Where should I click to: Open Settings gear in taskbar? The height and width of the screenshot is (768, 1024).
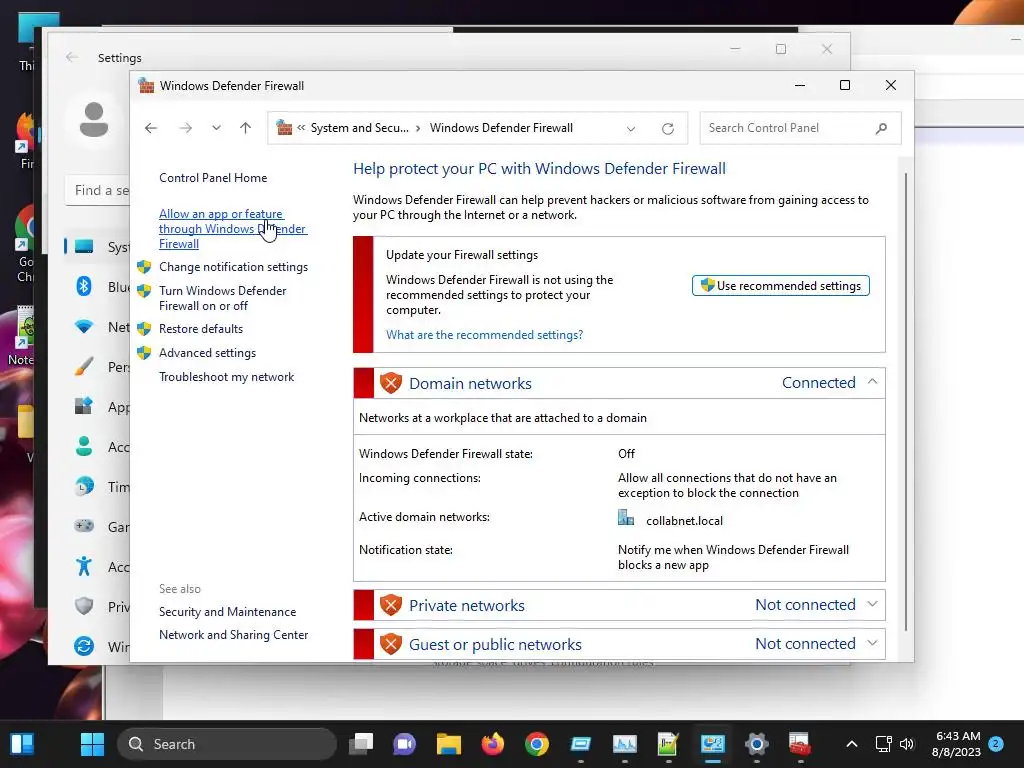click(x=756, y=744)
